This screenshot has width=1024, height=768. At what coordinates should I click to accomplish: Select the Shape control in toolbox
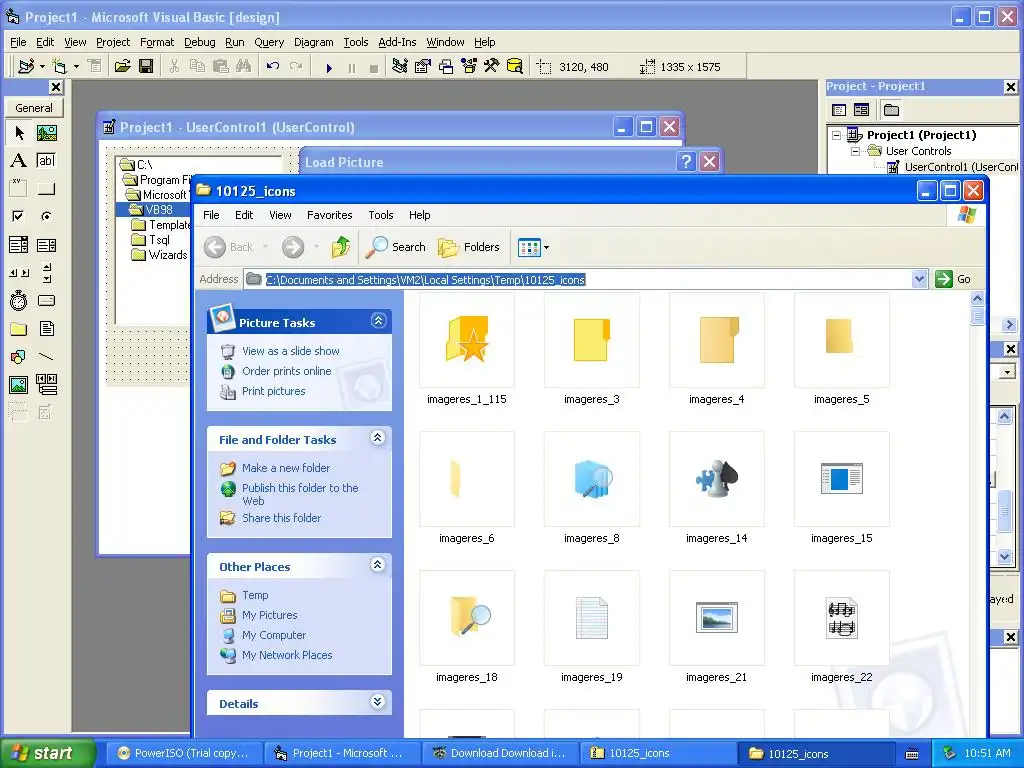click(18, 357)
